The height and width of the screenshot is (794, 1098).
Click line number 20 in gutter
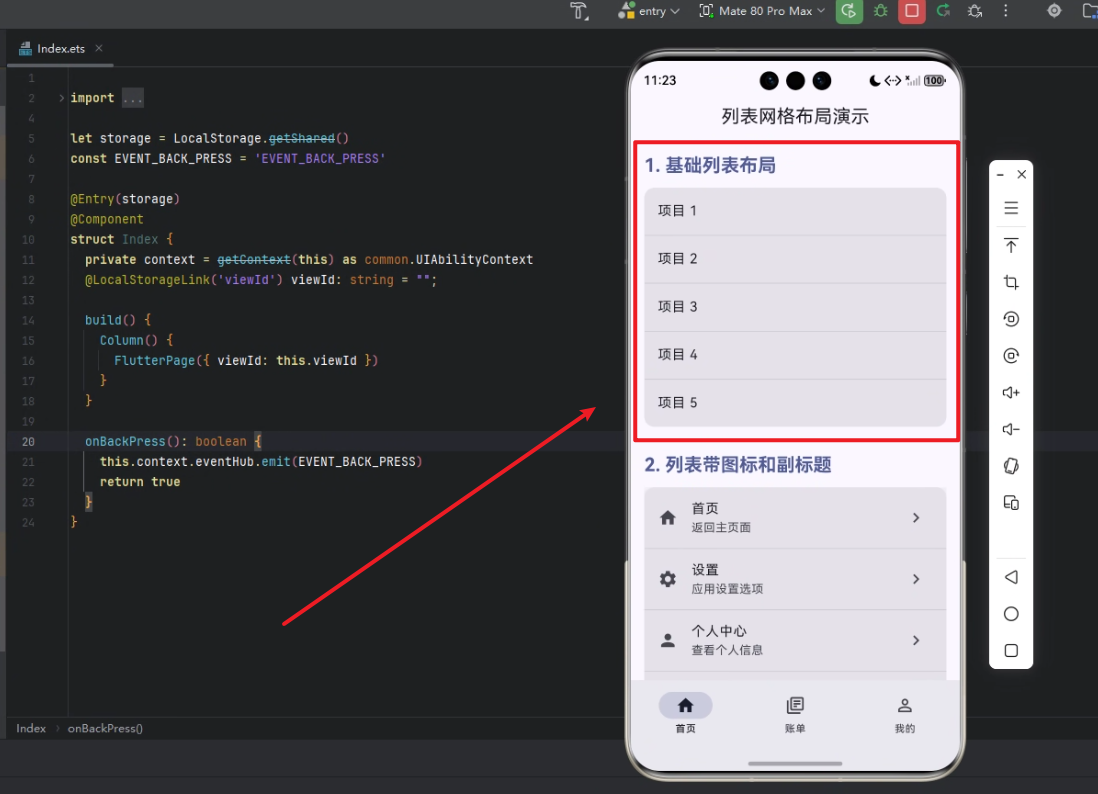coord(28,442)
